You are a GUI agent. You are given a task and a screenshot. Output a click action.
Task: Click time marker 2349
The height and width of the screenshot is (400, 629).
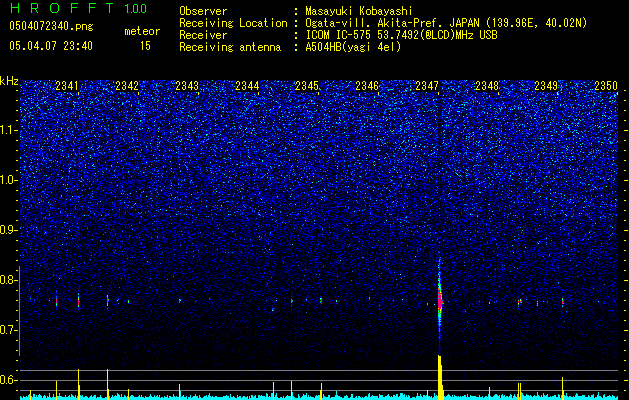click(x=546, y=85)
